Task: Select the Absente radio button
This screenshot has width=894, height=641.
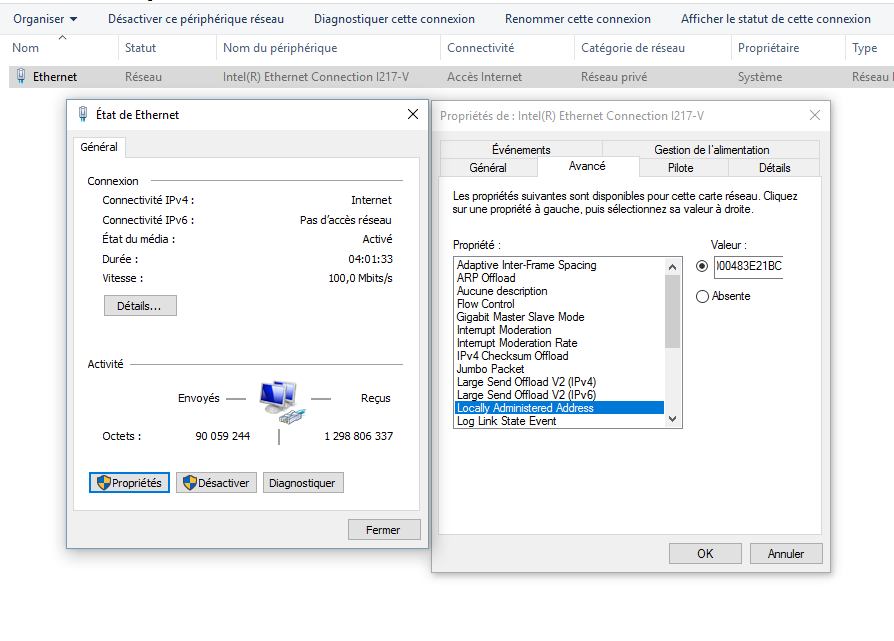Action: tap(702, 296)
